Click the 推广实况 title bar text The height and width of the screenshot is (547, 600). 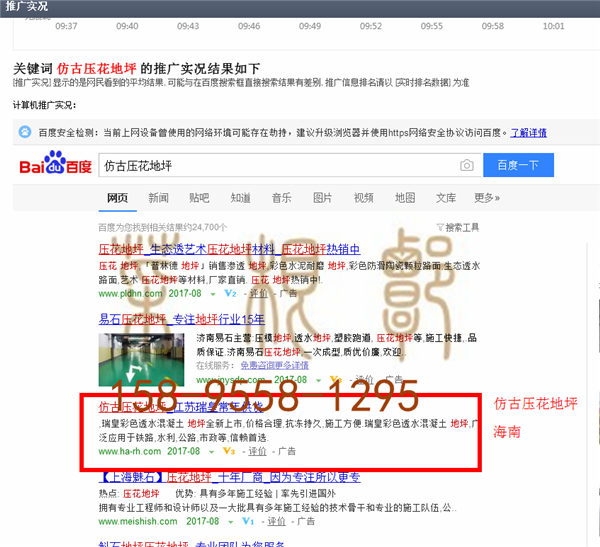(x=26, y=6)
